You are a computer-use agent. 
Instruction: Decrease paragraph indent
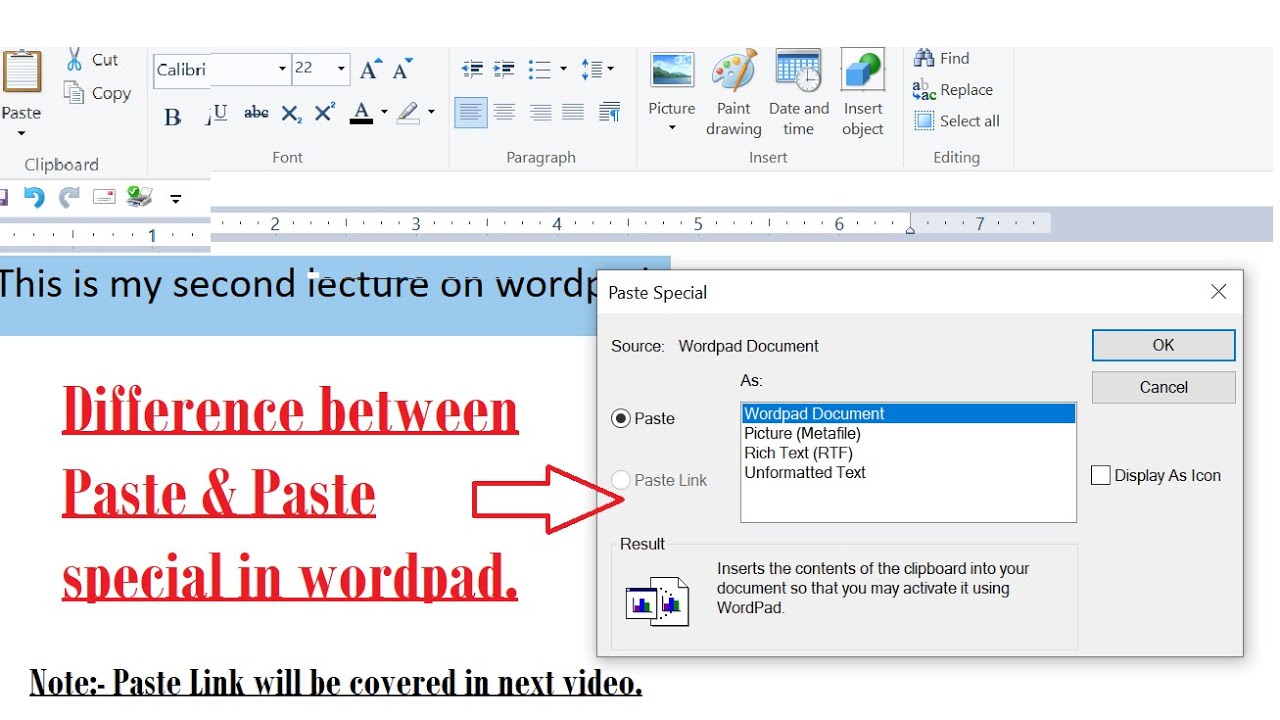click(x=472, y=69)
